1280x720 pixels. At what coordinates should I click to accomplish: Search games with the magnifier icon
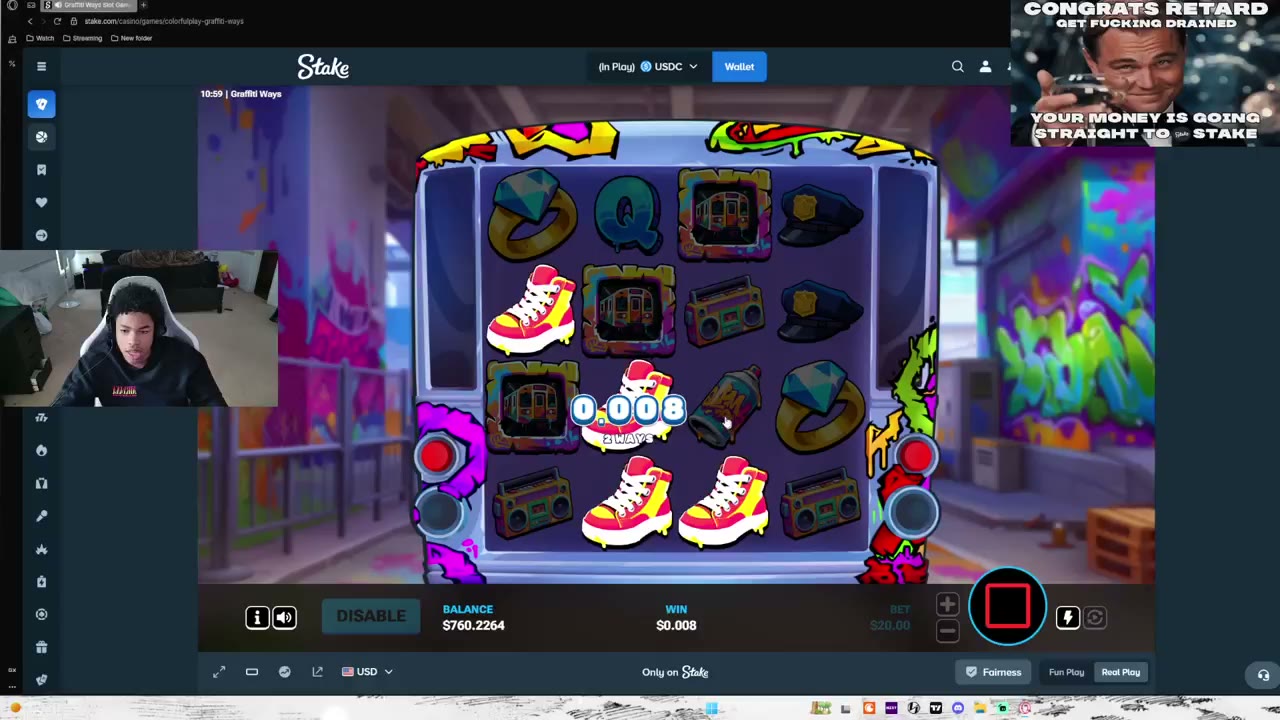[958, 67]
